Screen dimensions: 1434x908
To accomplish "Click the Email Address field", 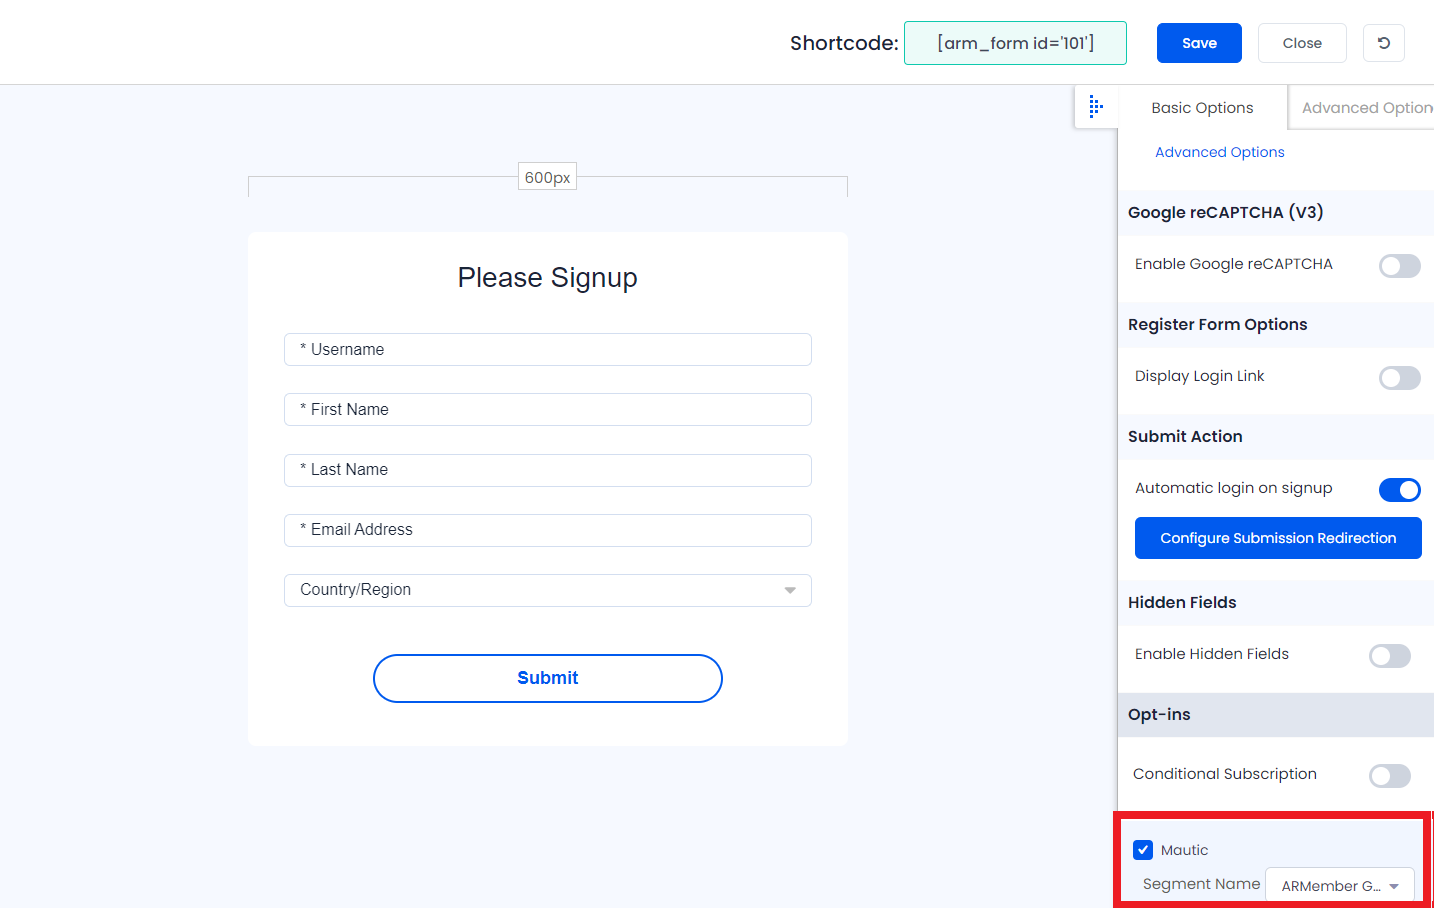I will [548, 530].
